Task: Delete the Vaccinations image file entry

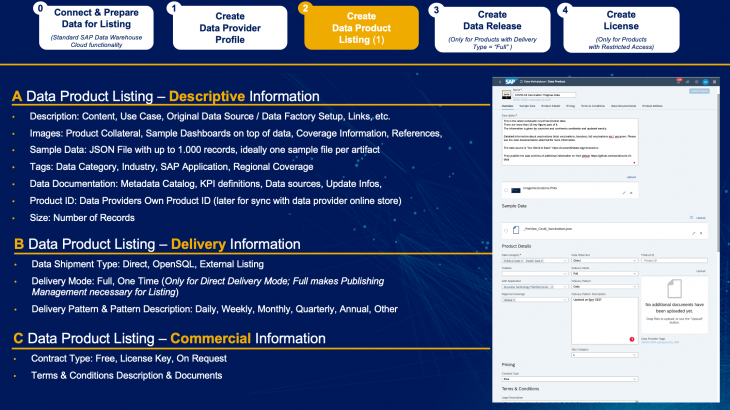Action: click(x=631, y=193)
